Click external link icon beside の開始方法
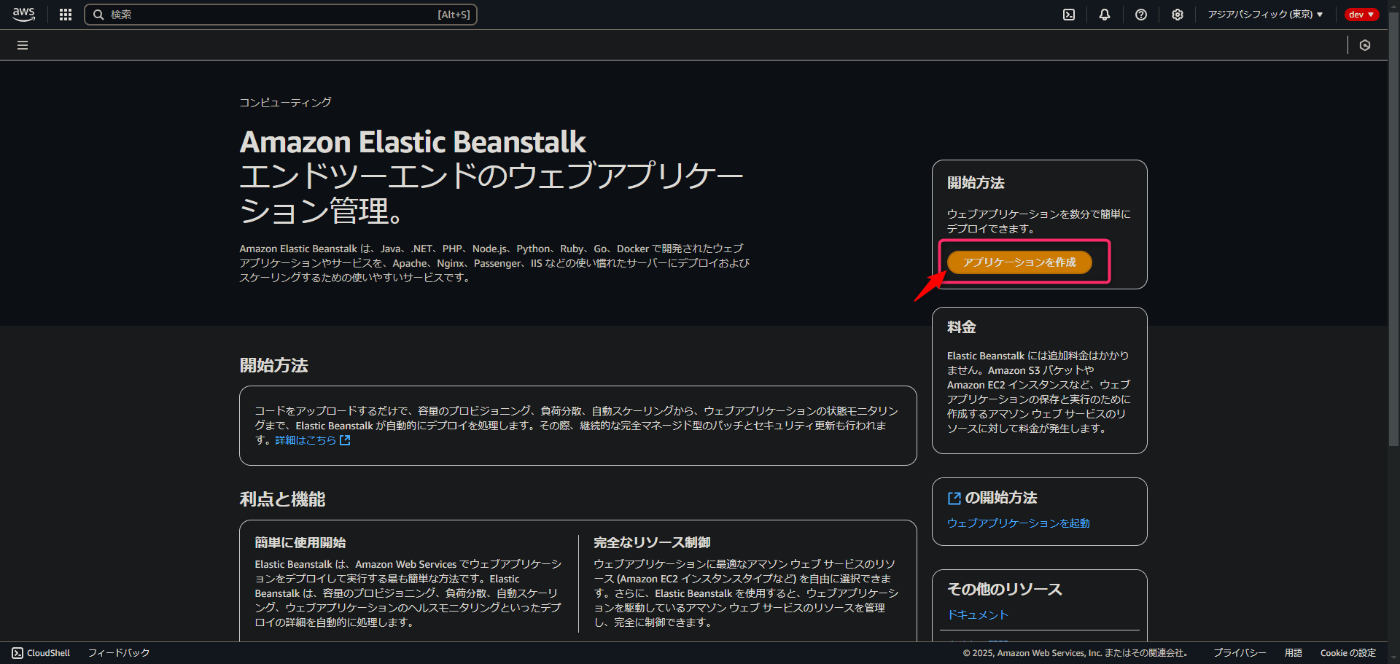The image size is (1400, 664). coord(954,498)
